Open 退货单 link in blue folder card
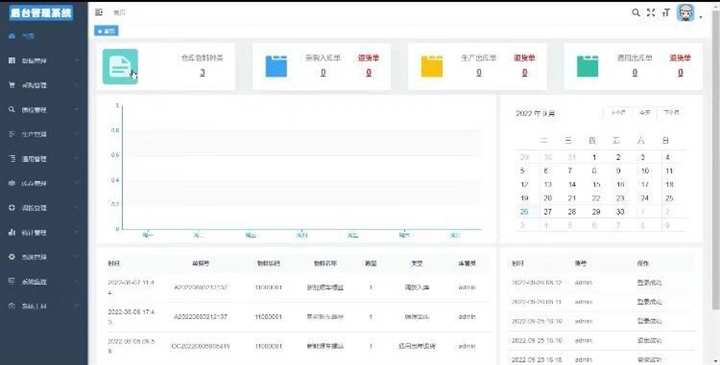Screen dimensions: 720x365 click(369, 58)
